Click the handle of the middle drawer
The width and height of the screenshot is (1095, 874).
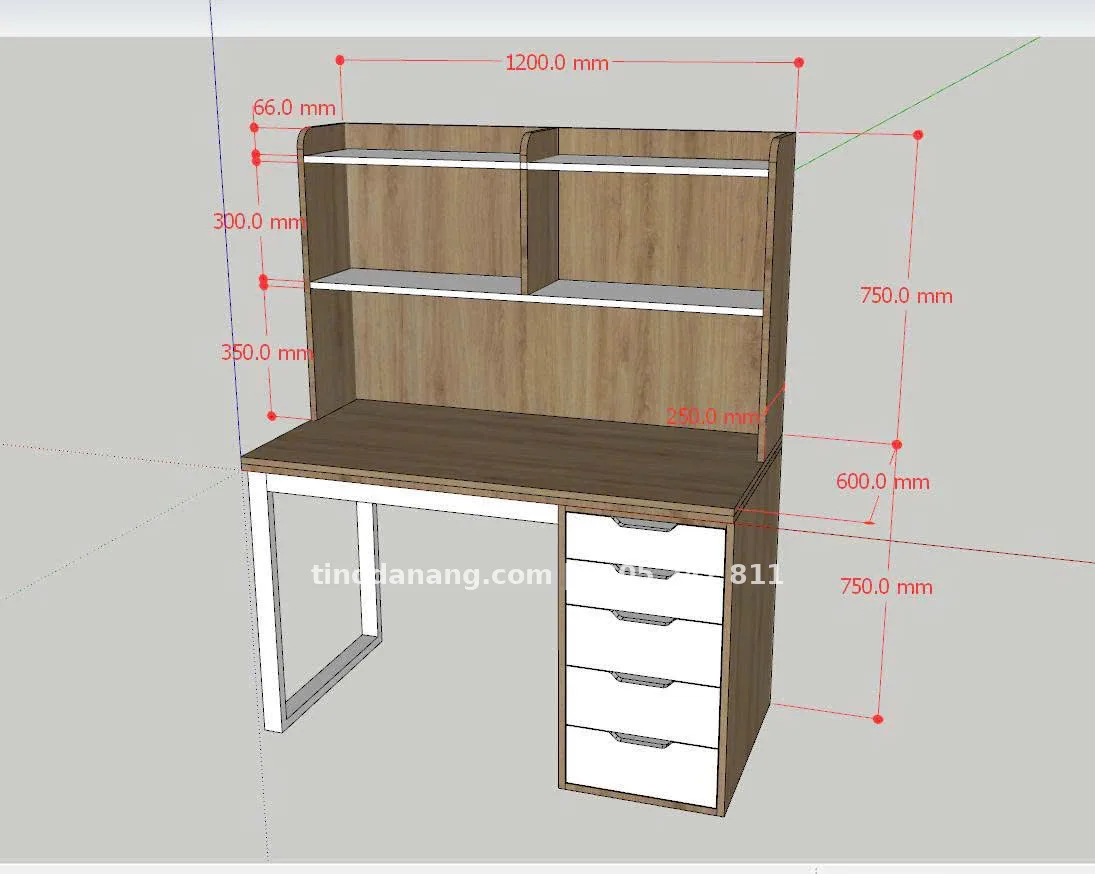point(642,617)
